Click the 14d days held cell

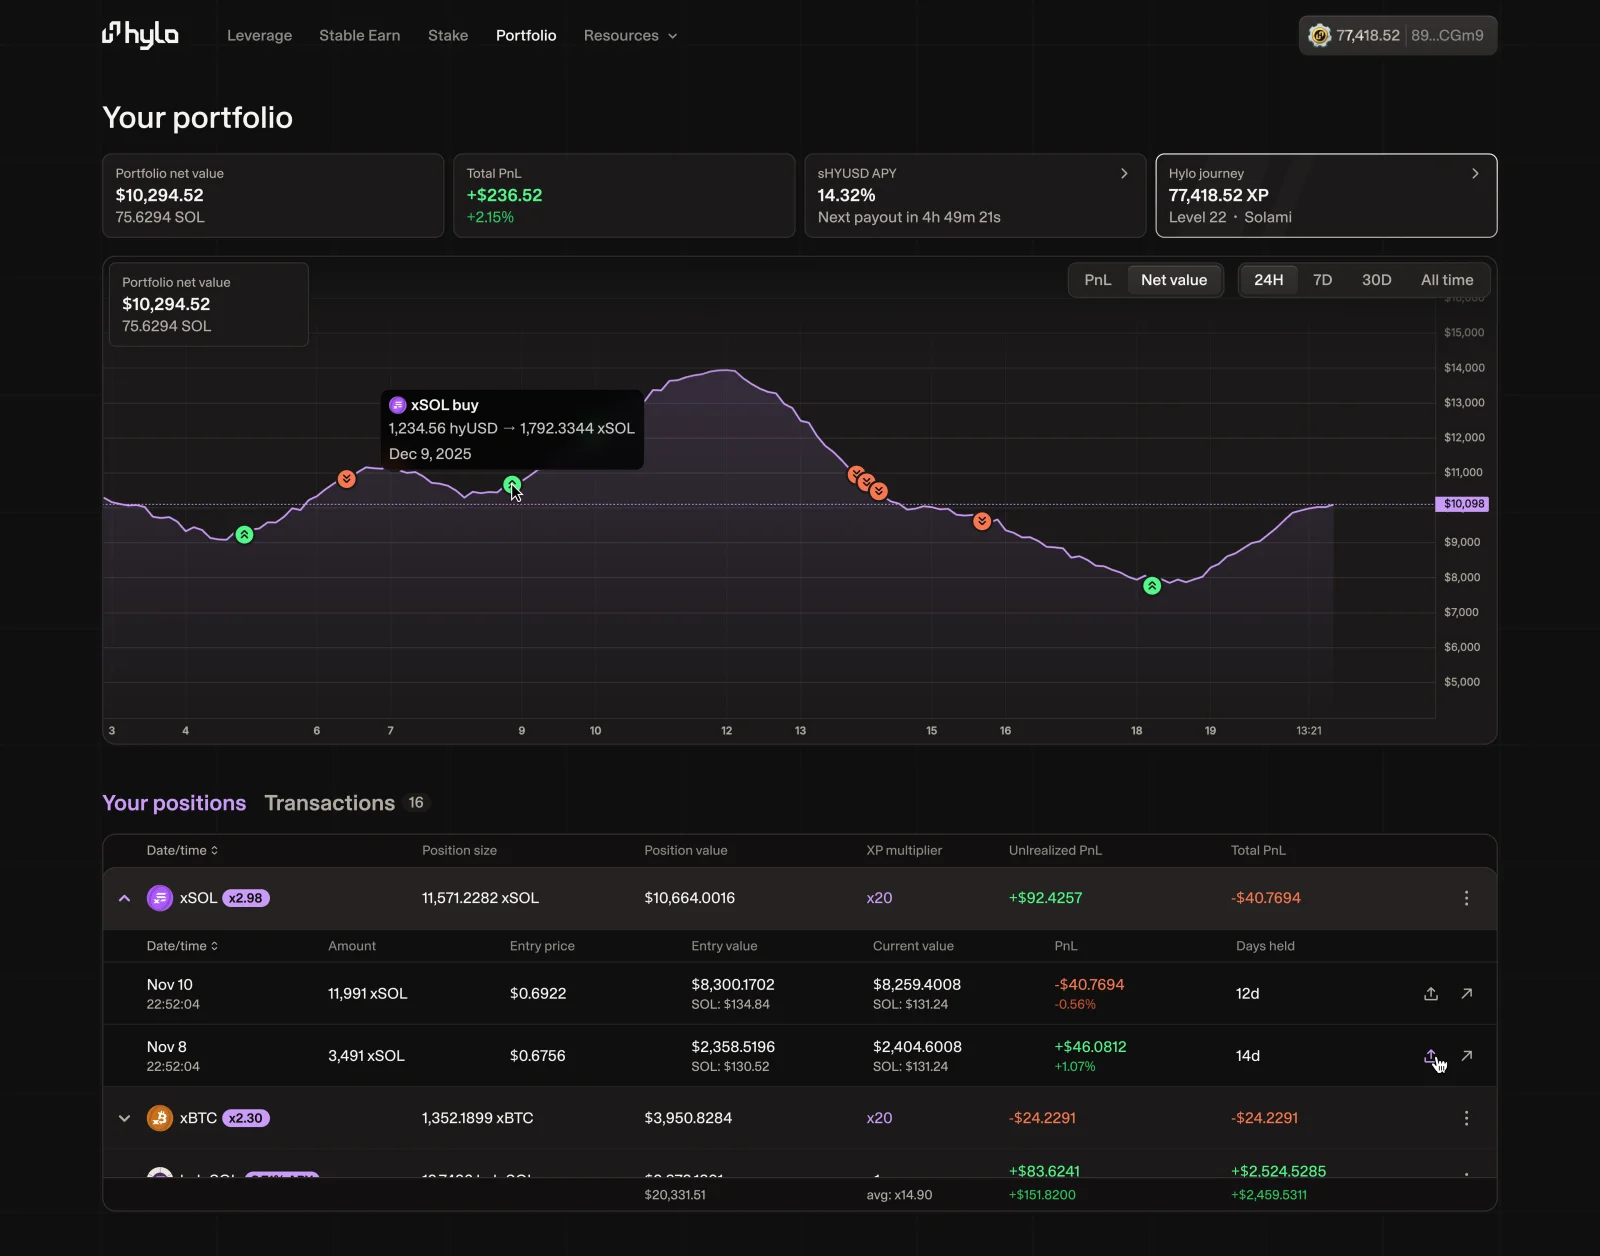(1247, 1056)
